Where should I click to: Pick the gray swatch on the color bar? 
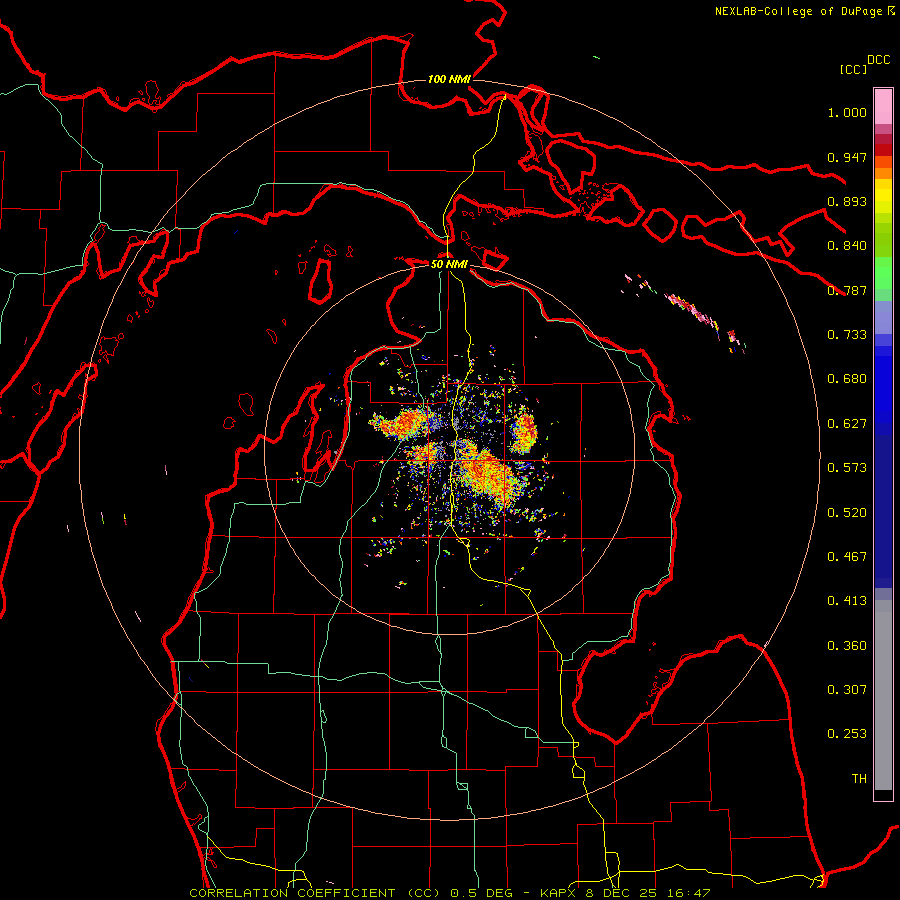click(883, 695)
